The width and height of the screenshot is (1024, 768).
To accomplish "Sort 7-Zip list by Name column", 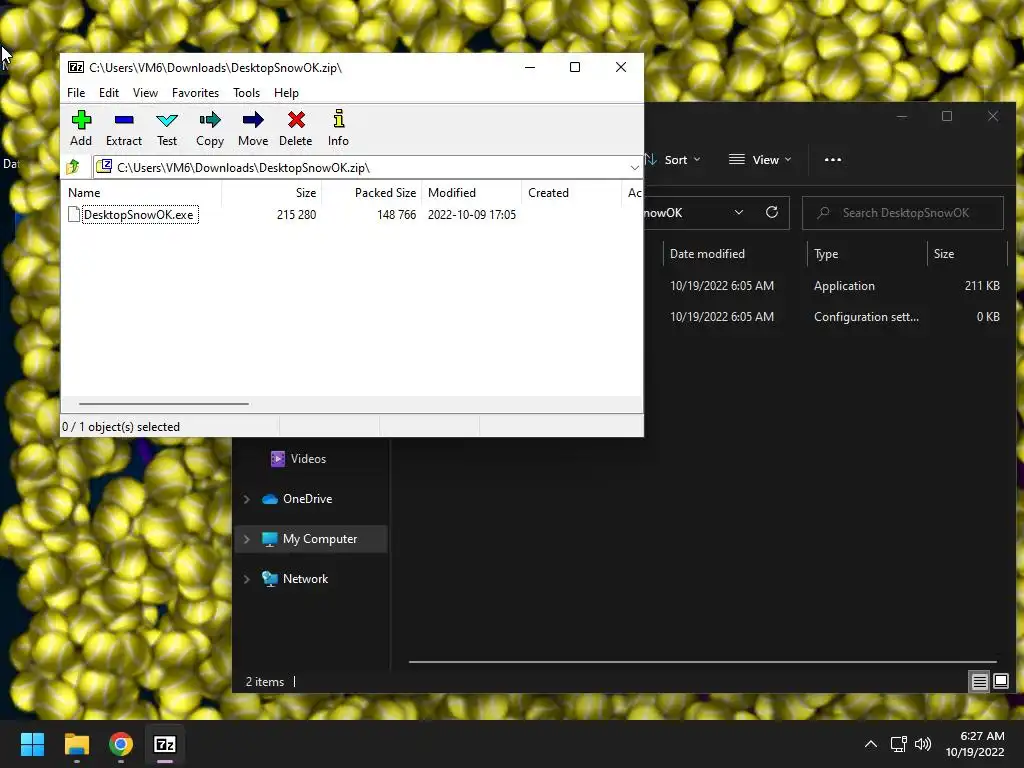I will (x=142, y=193).
